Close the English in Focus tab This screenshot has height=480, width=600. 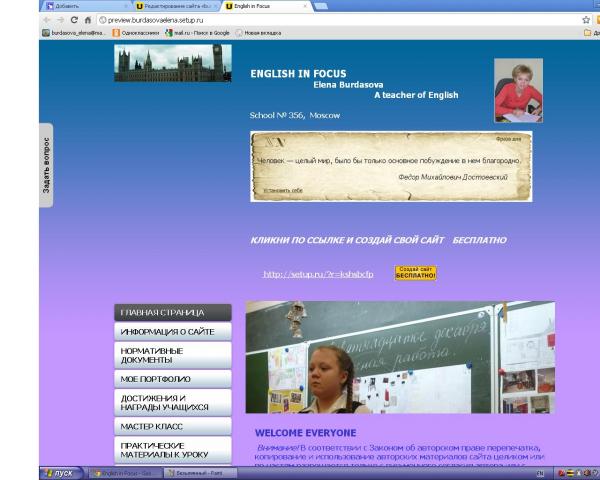click(305, 6)
